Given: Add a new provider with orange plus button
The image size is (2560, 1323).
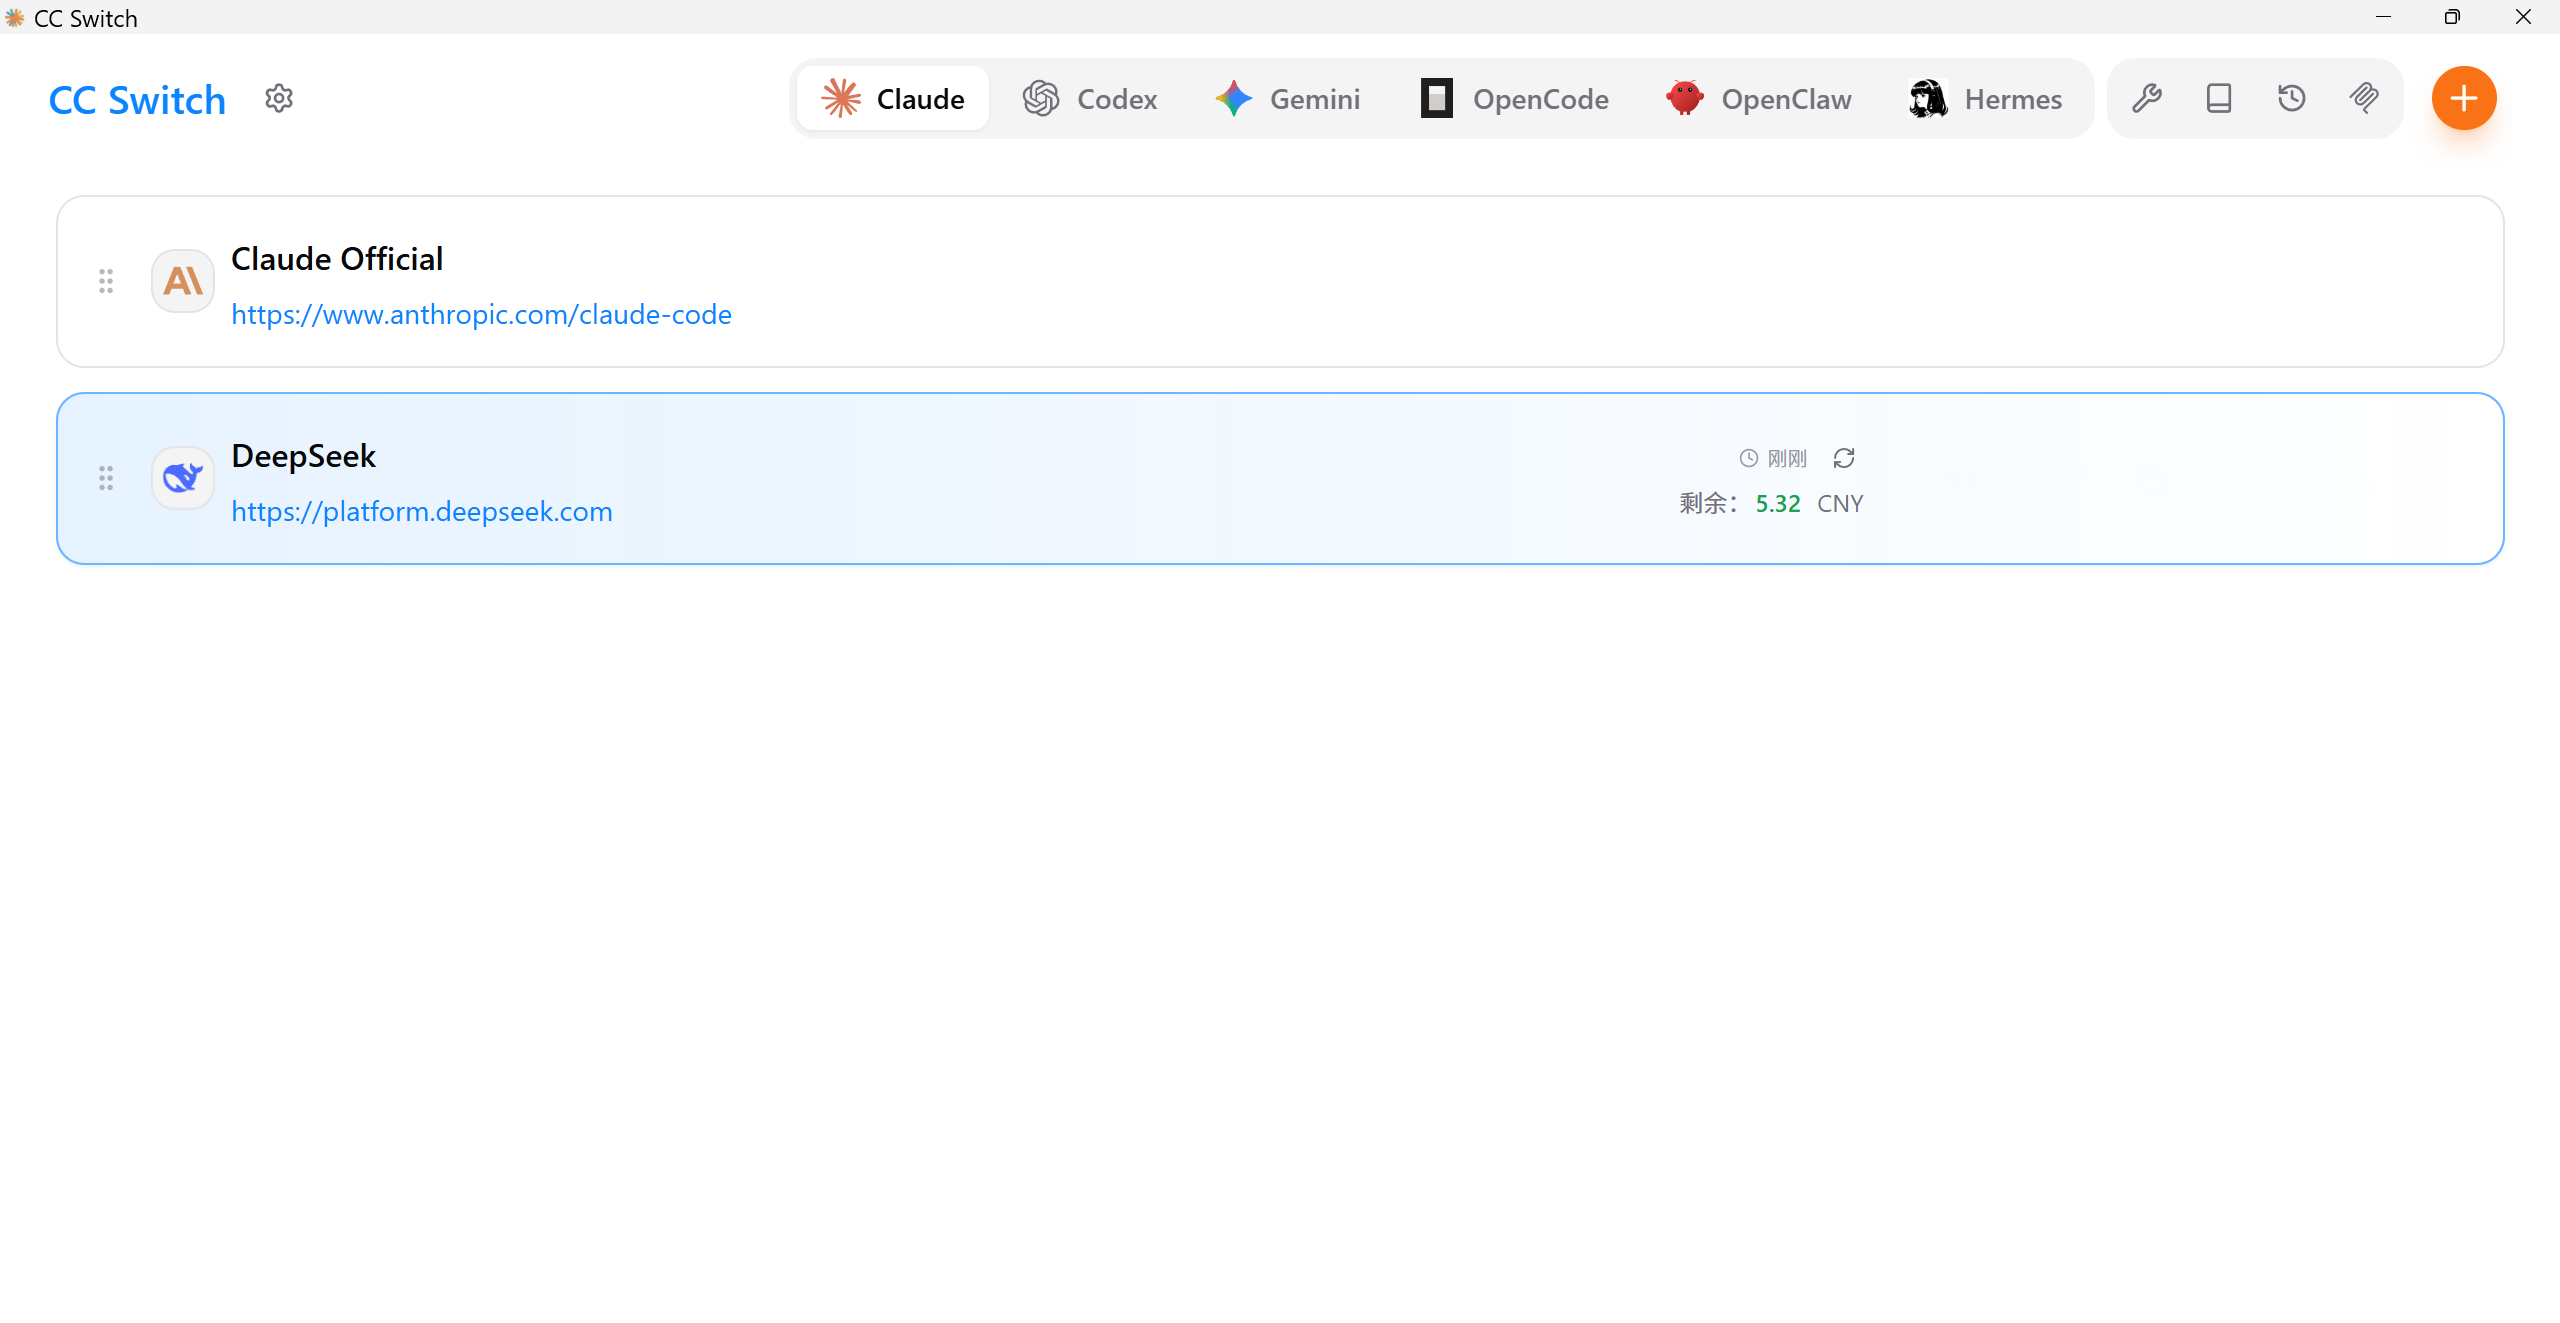Looking at the screenshot, I should (x=2464, y=98).
